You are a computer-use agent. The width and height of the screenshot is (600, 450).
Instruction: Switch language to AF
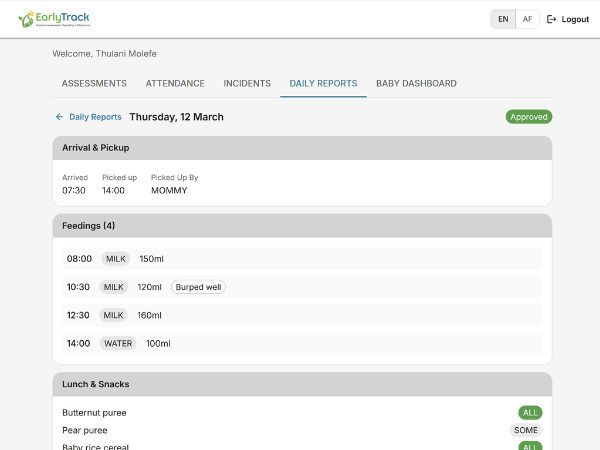pyautogui.click(x=527, y=19)
